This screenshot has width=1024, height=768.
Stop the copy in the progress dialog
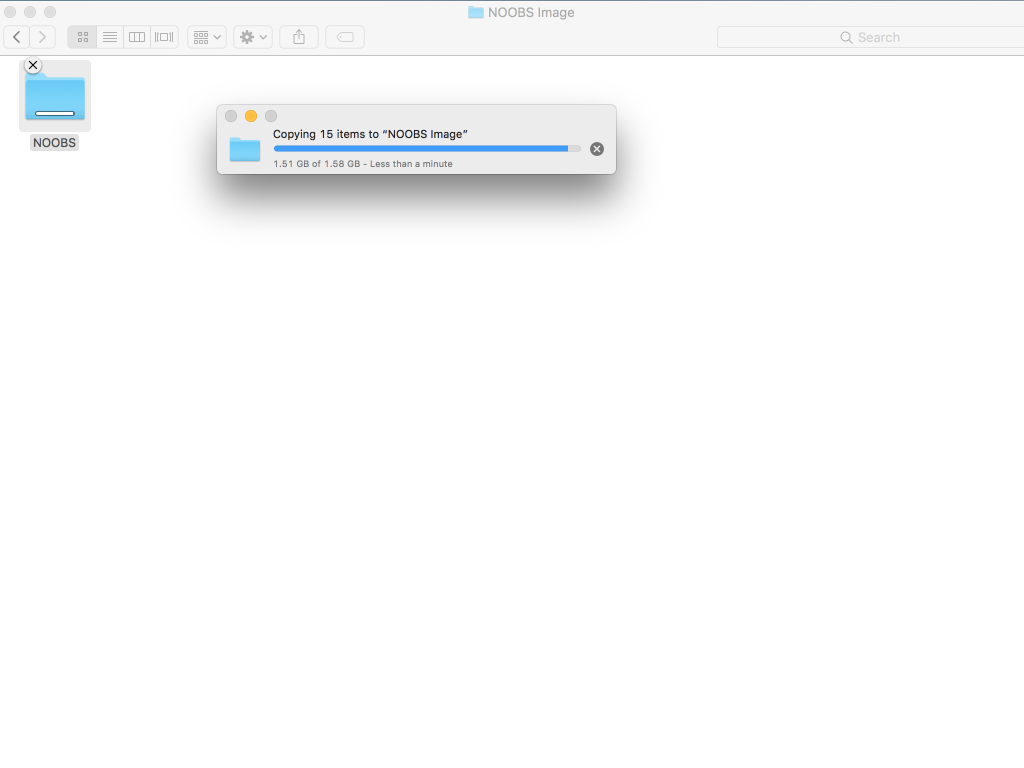click(597, 149)
